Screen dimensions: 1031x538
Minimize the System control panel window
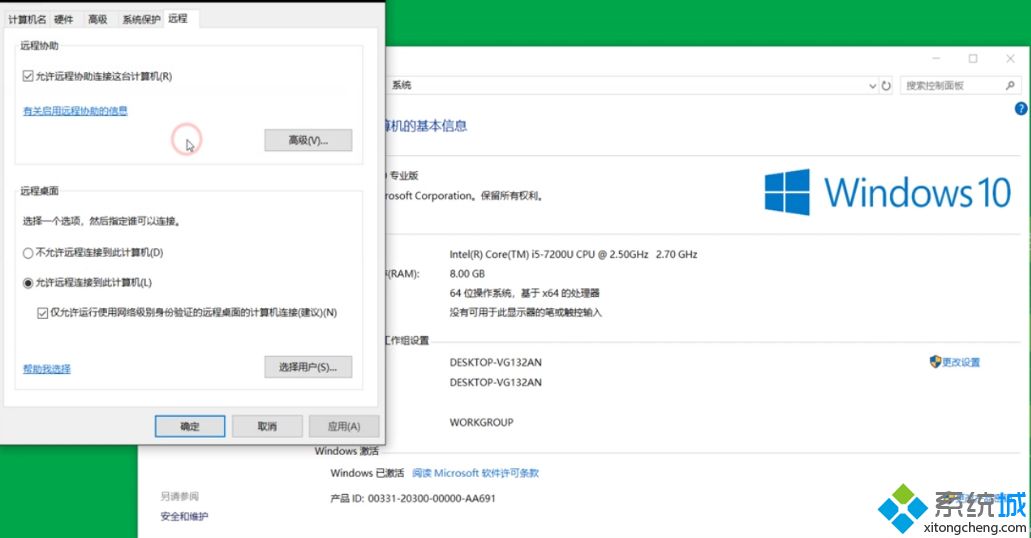coord(936,59)
